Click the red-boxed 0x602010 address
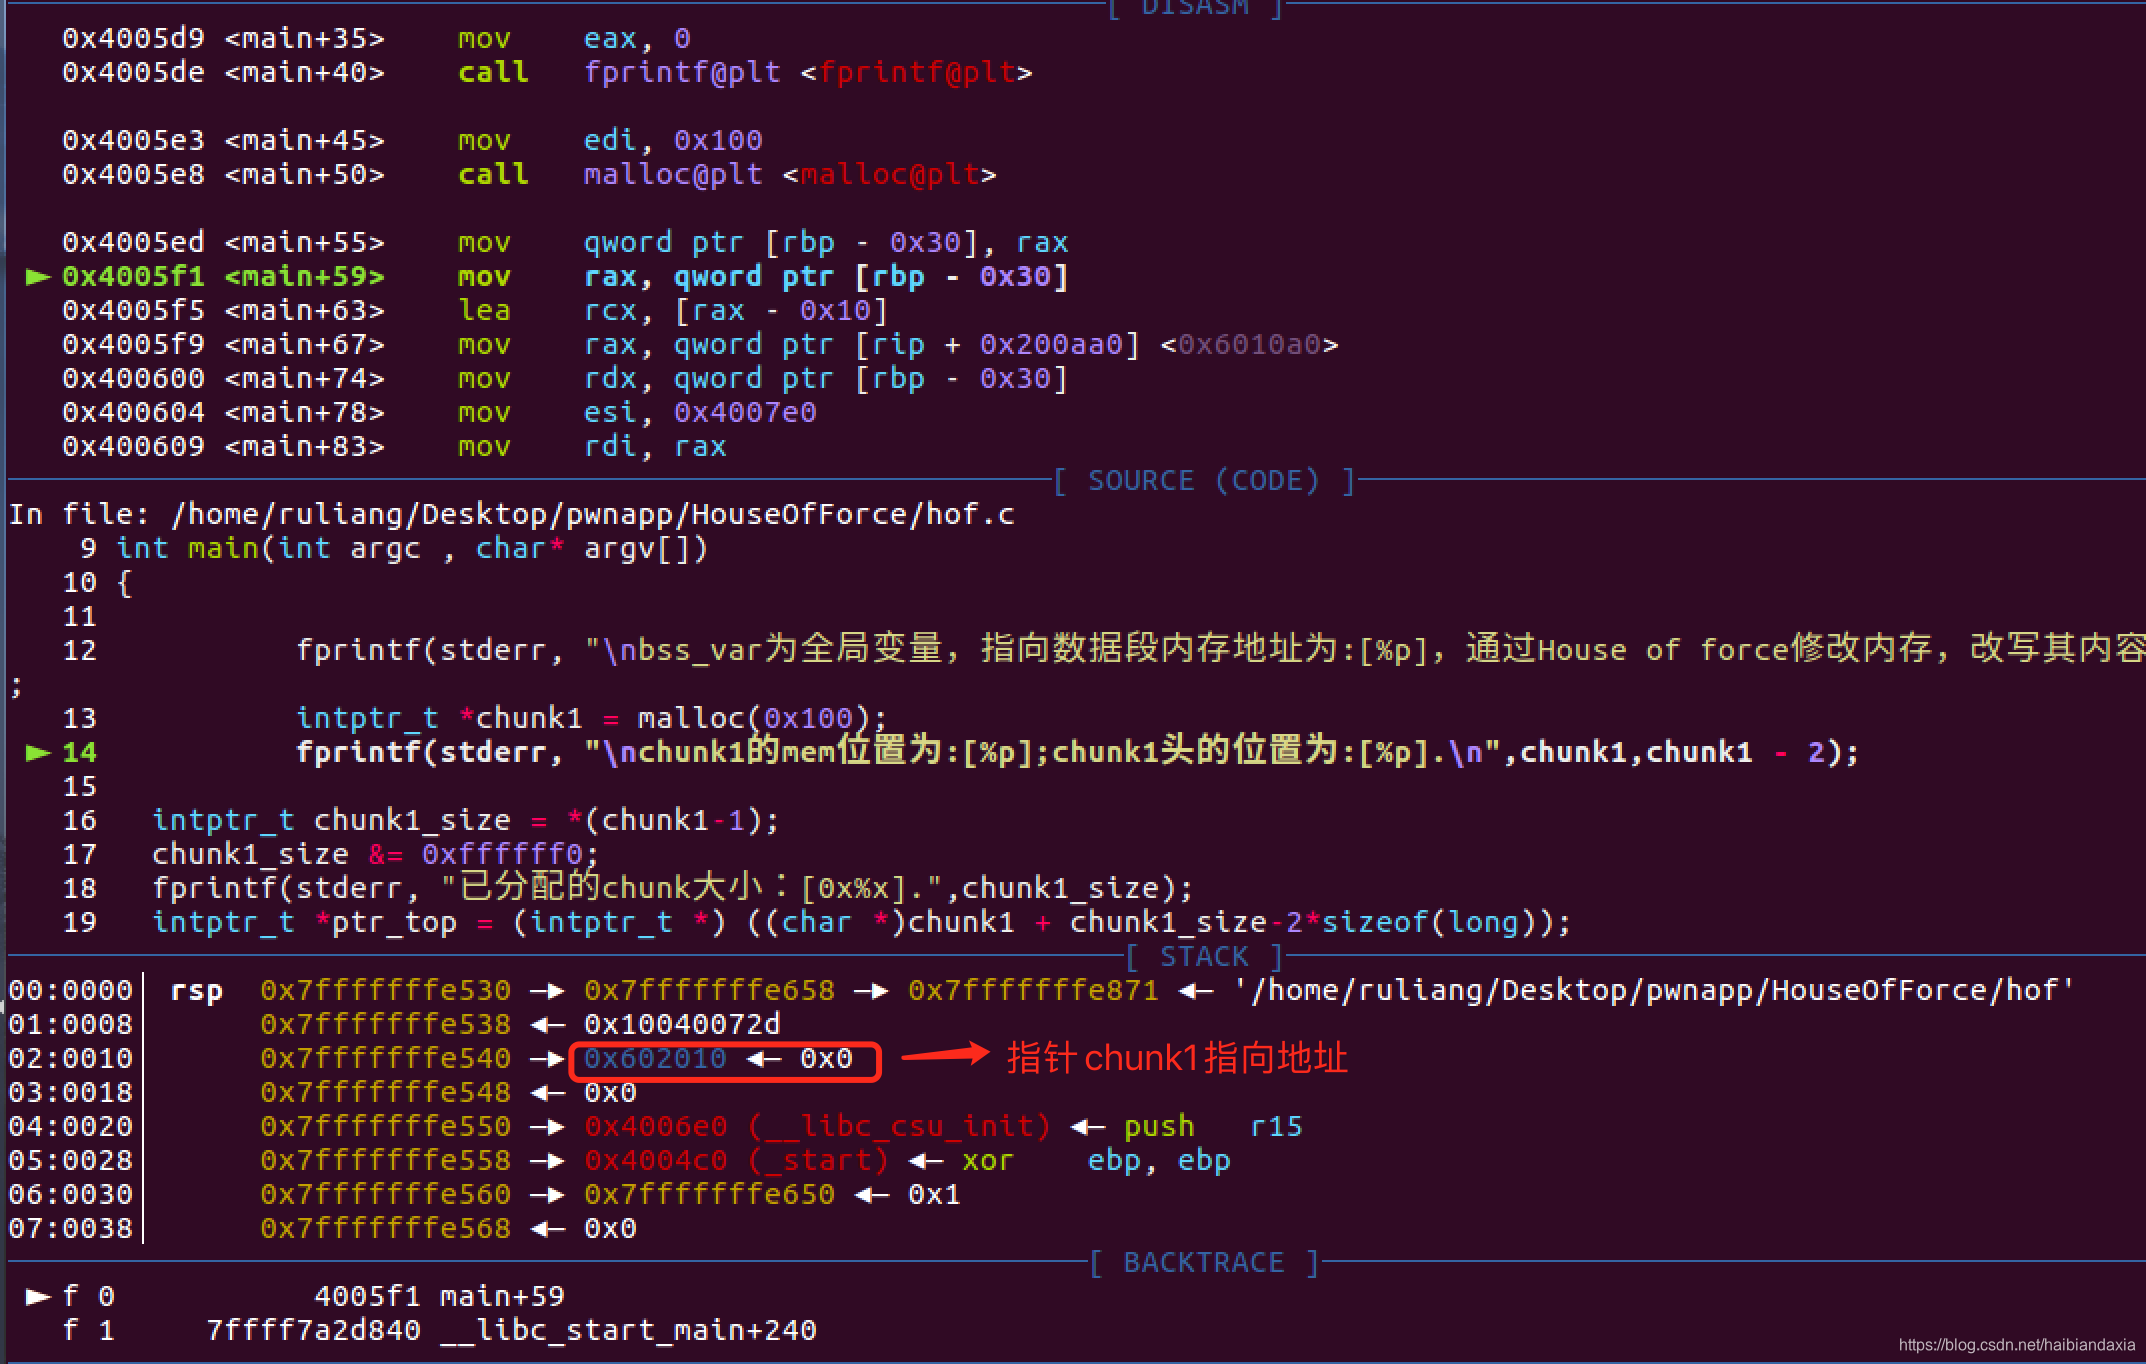The image size is (2146, 1364). [656, 1059]
